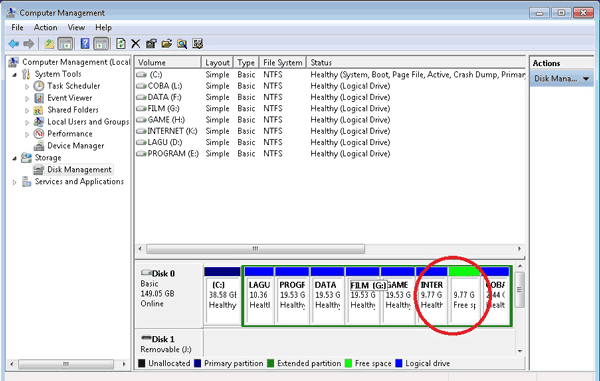Screen dimensions: 600x381
Task: Click the Forward arrow toolbar icon
Action: (29, 44)
